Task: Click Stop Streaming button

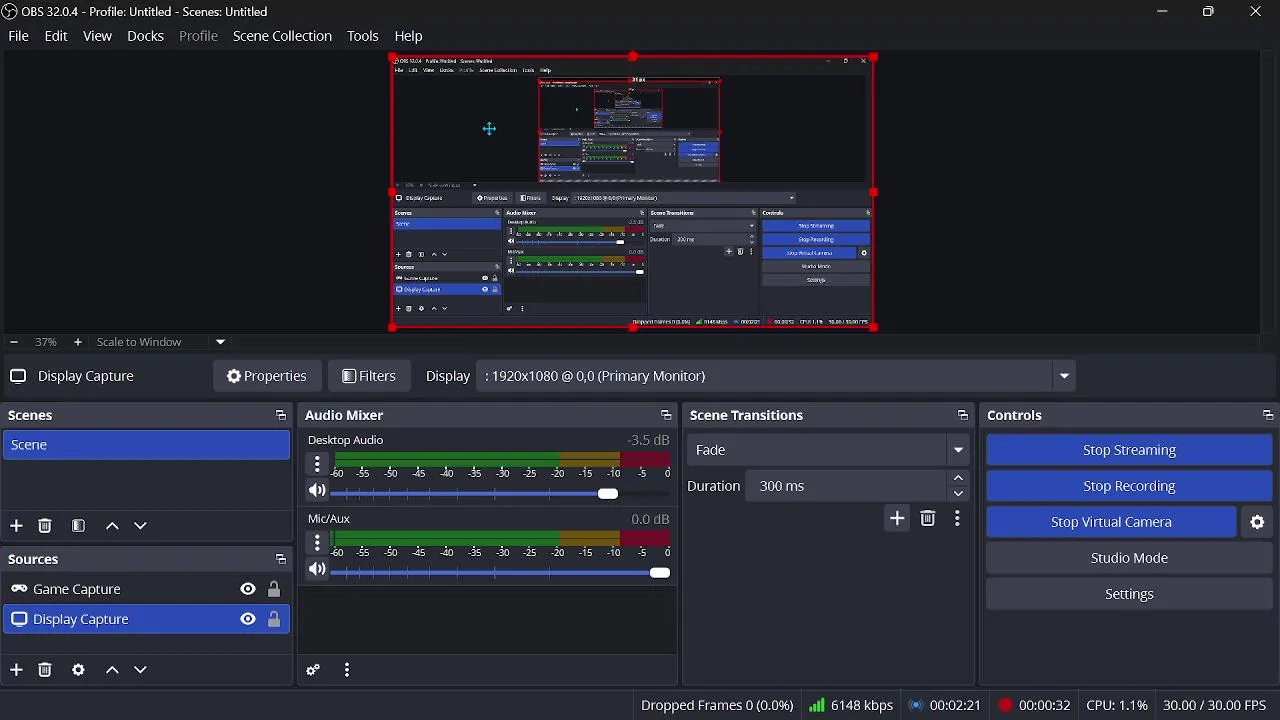Action: [x=1129, y=450]
